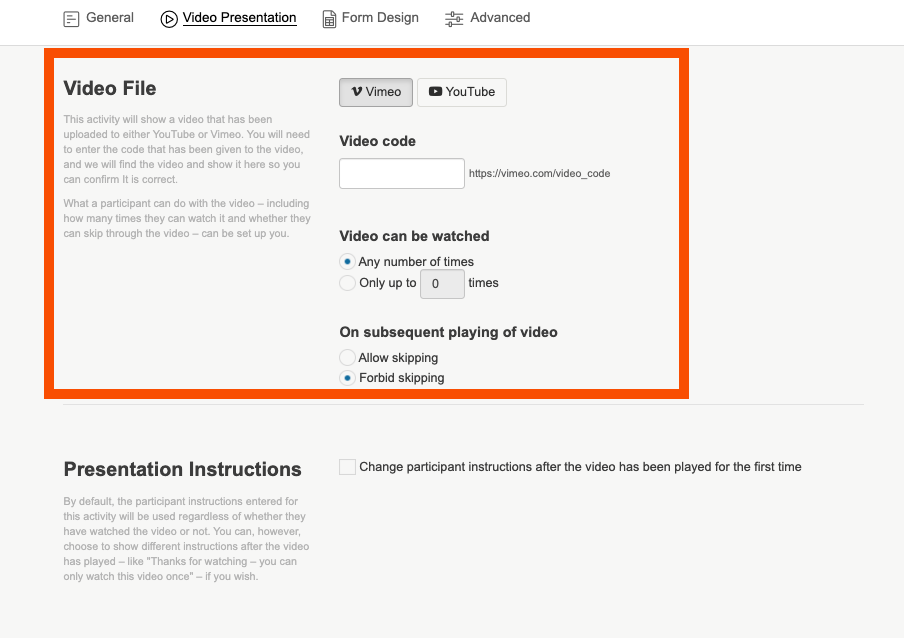The height and width of the screenshot is (638, 904).
Task: Click the watch limit number field
Action: [x=442, y=284]
